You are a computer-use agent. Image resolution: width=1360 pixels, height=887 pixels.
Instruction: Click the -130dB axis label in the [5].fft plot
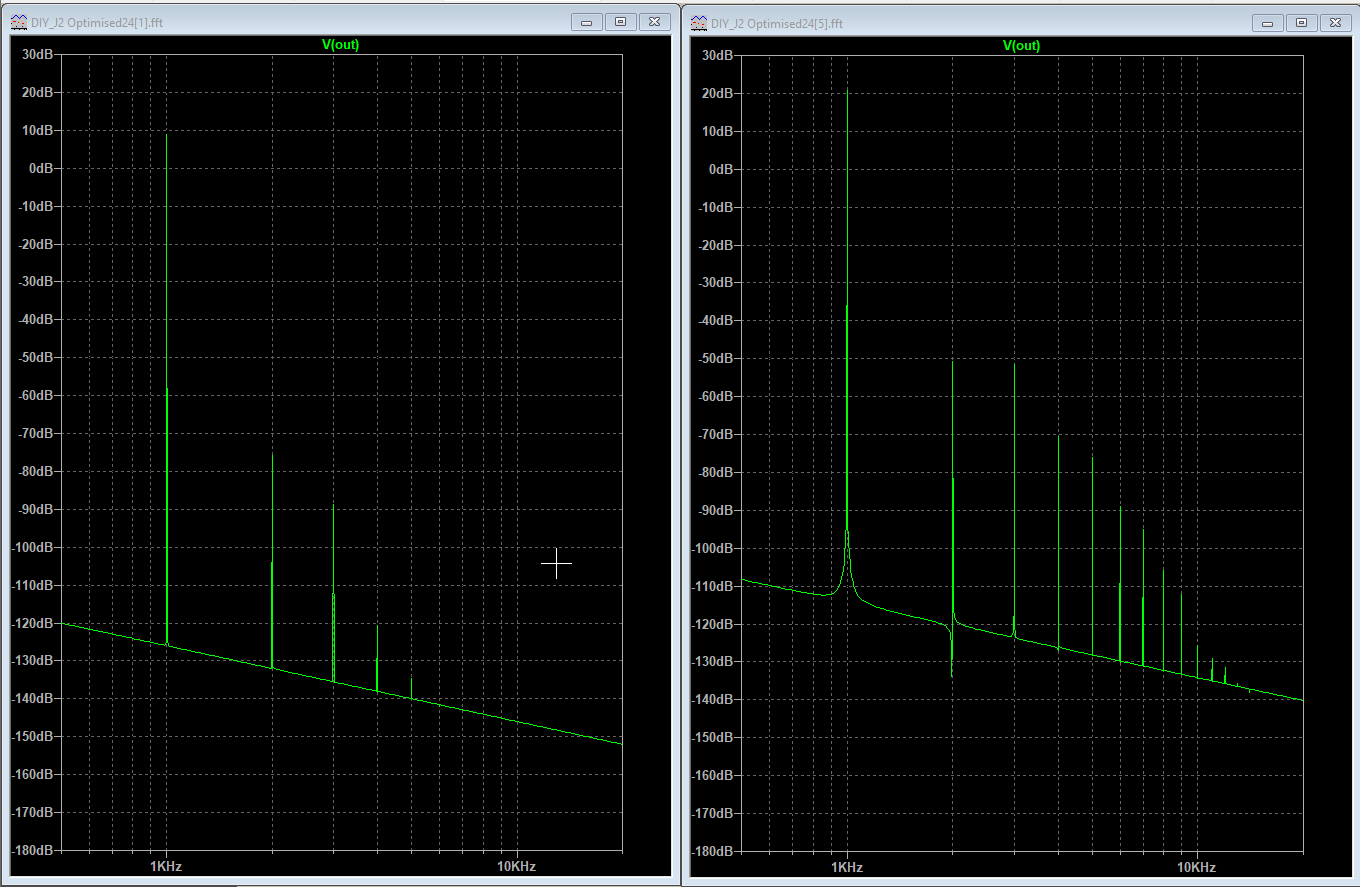tap(714, 661)
